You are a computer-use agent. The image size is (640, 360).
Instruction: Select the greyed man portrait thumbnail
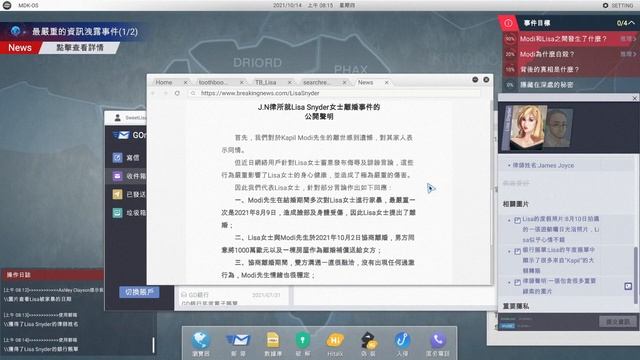pyautogui.click(x=559, y=128)
